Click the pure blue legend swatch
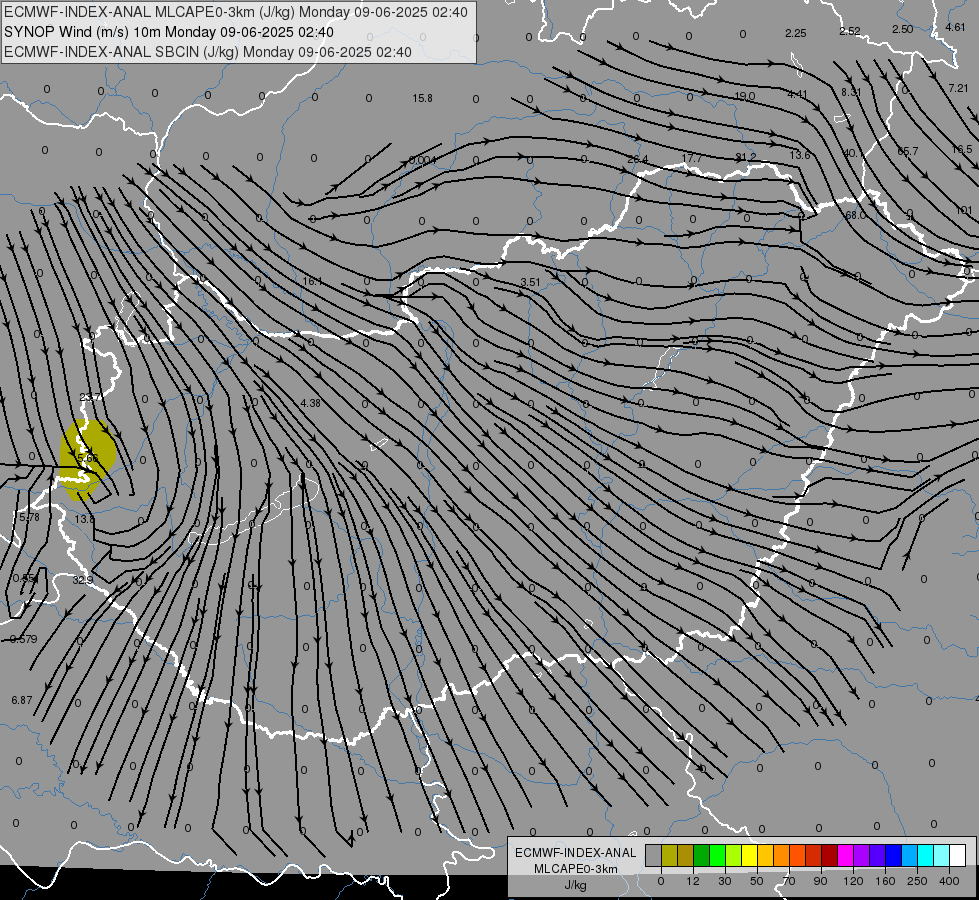 pyautogui.click(x=894, y=856)
